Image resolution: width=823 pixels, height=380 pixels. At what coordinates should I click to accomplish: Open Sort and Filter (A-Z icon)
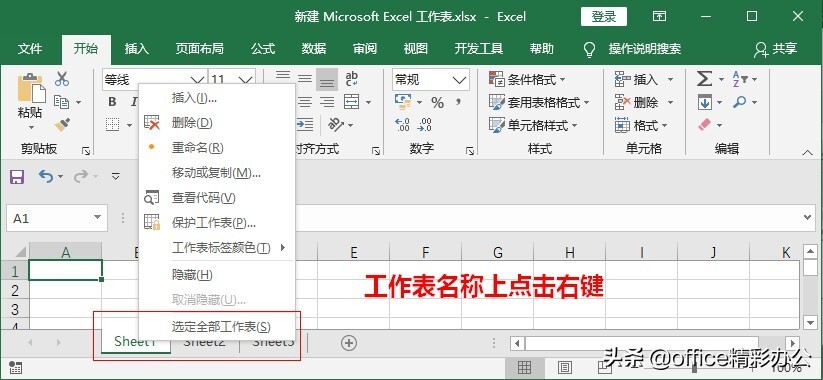740,79
